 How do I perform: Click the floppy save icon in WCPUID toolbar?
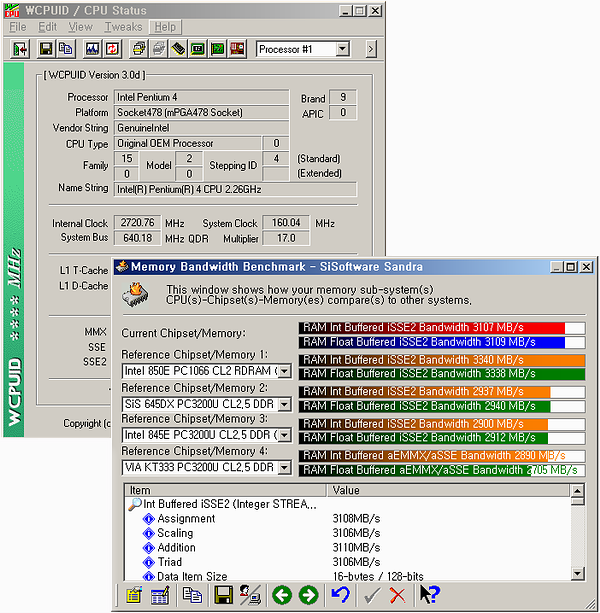point(46,49)
